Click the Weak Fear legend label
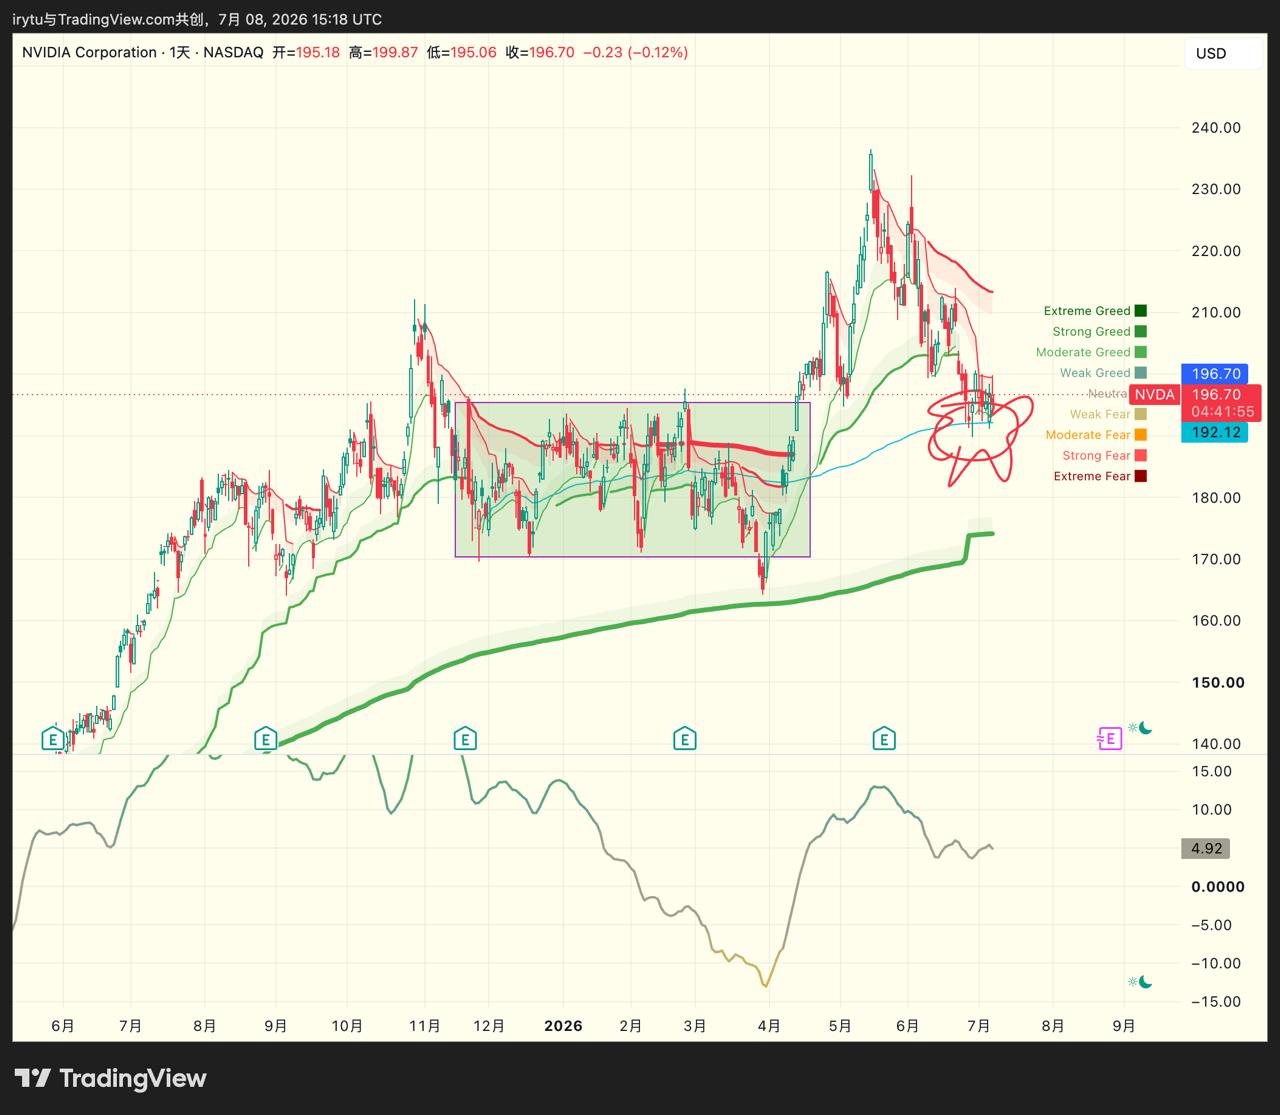 point(1100,414)
